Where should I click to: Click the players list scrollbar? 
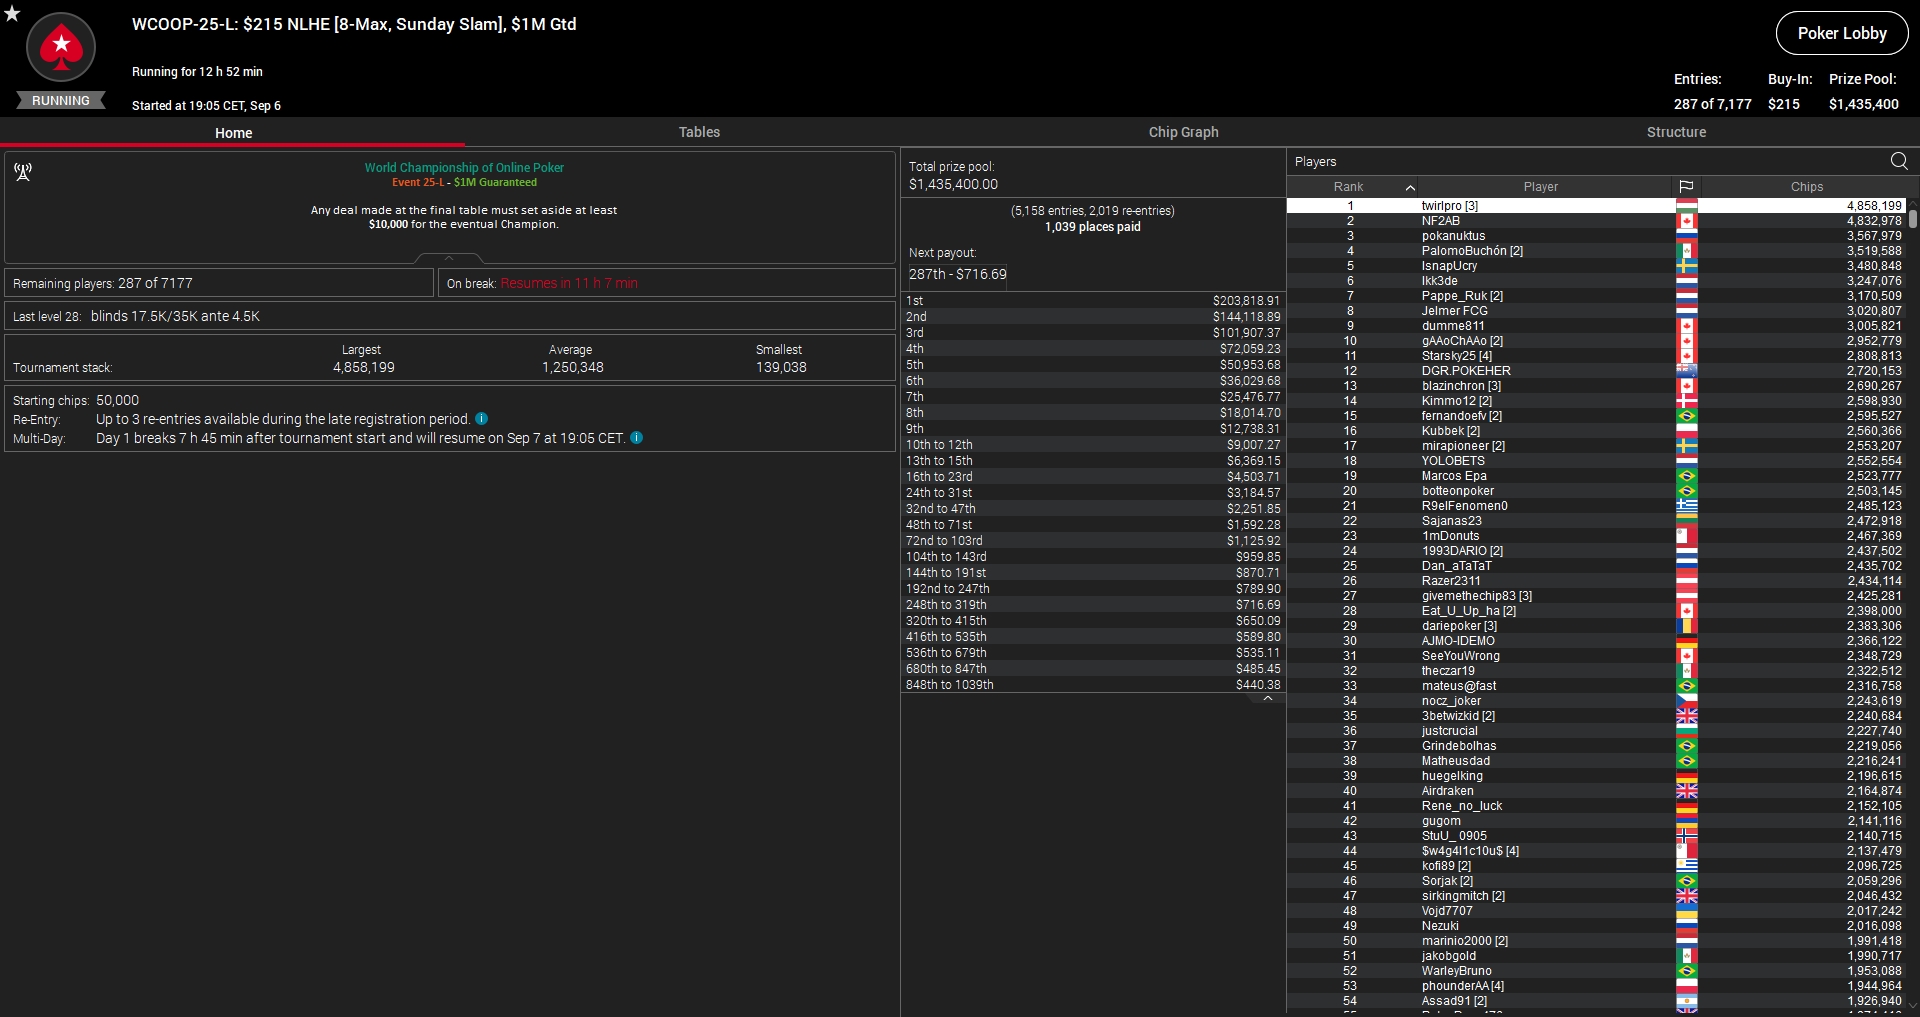click(x=1913, y=218)
